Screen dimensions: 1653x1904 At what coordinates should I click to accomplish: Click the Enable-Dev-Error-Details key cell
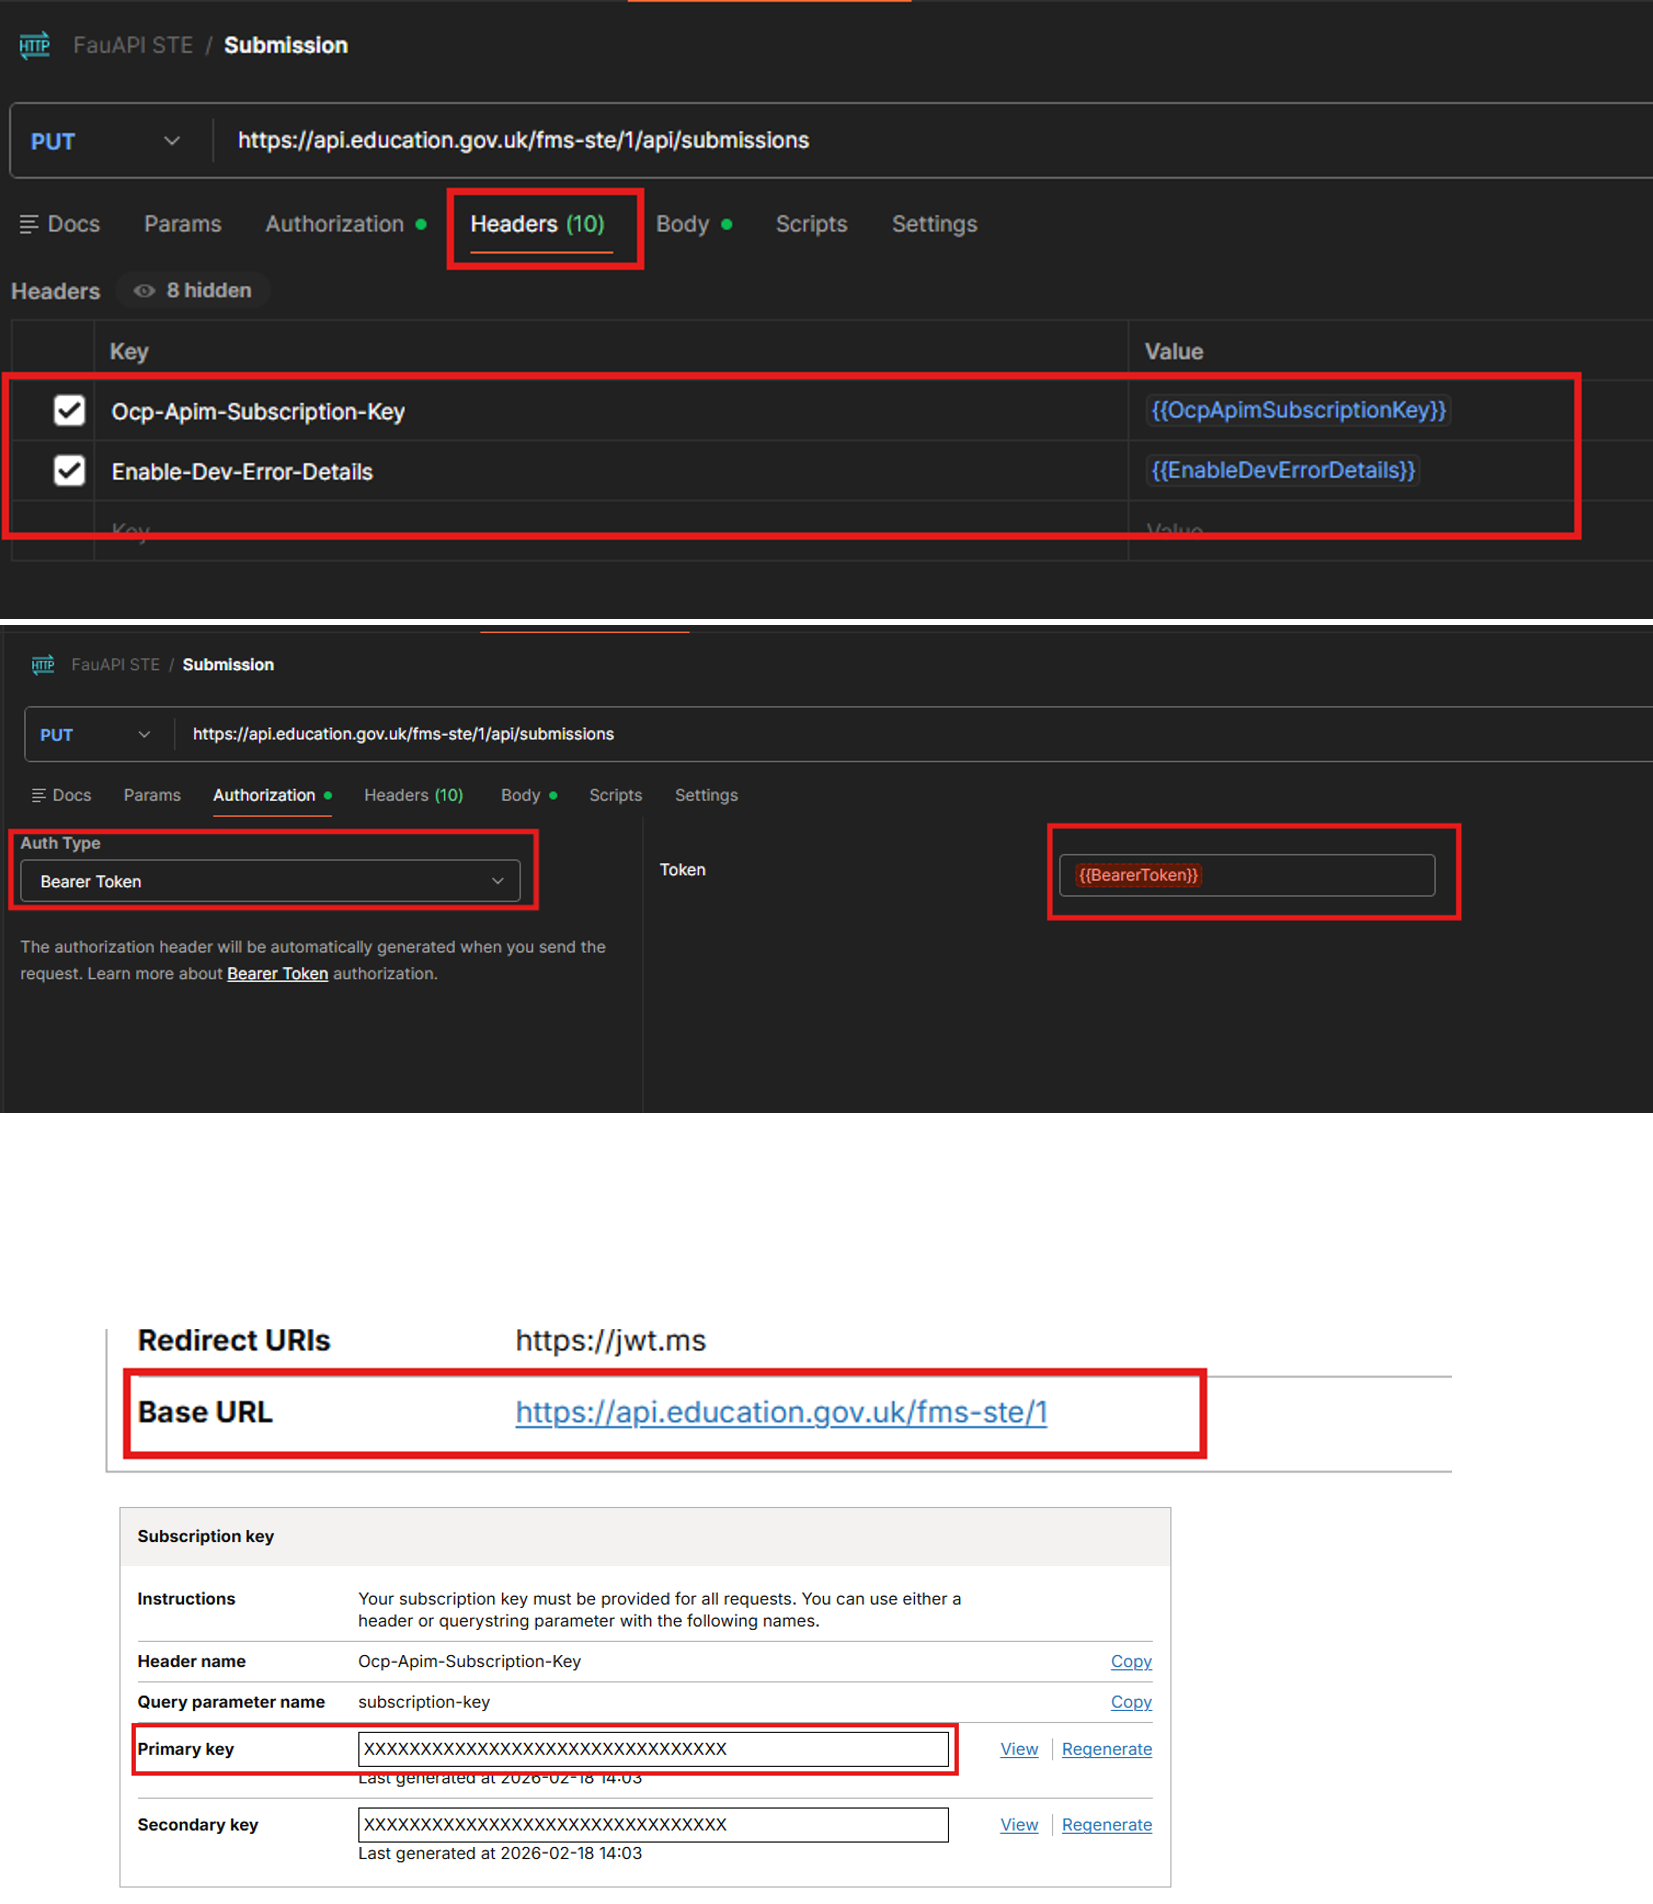(x=611, y=471)
